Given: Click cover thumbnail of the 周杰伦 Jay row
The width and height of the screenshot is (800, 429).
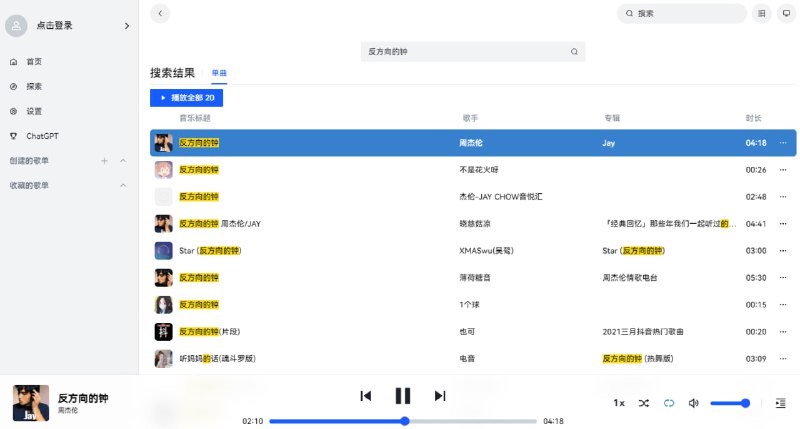Looking at the screenshot, I should click(163, 143).
